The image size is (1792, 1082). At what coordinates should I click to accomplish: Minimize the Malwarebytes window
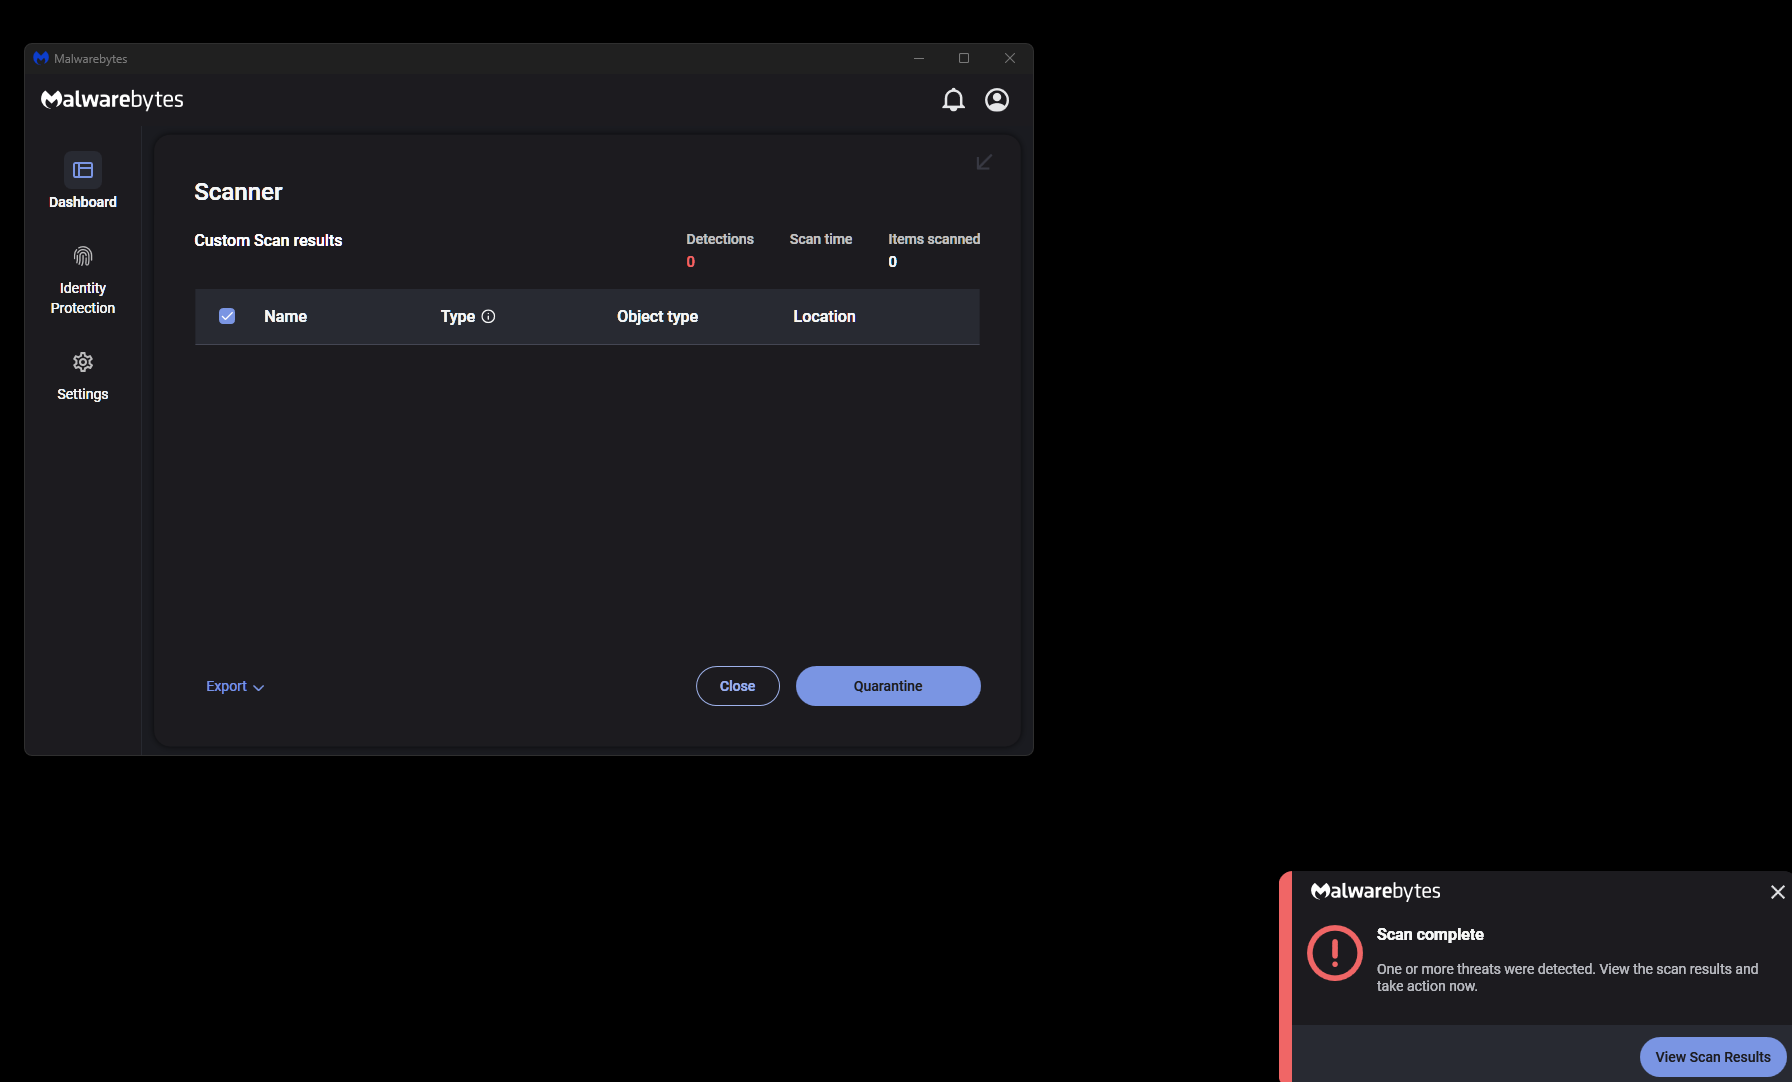919,58
